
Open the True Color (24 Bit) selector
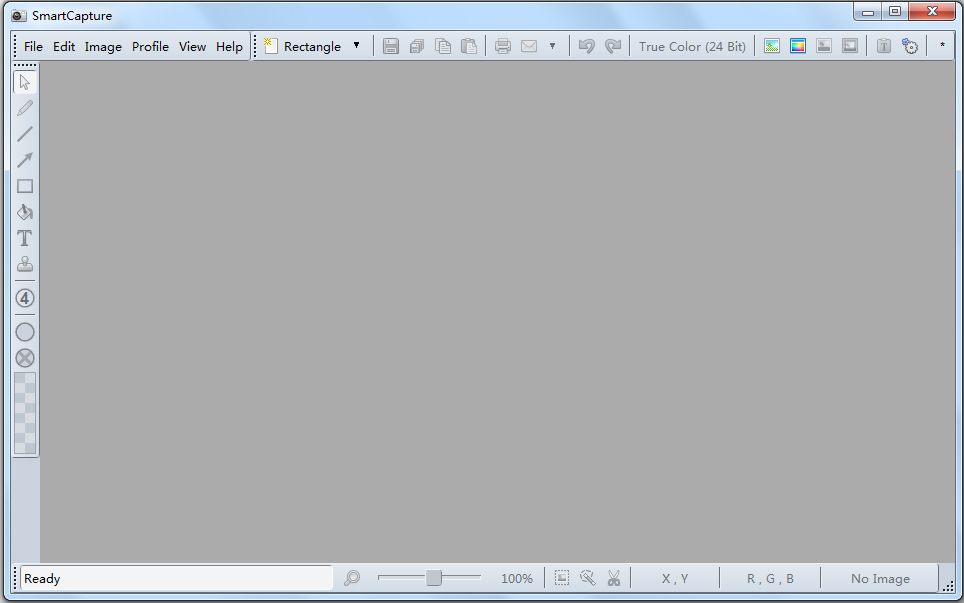(x=692, y=46)
